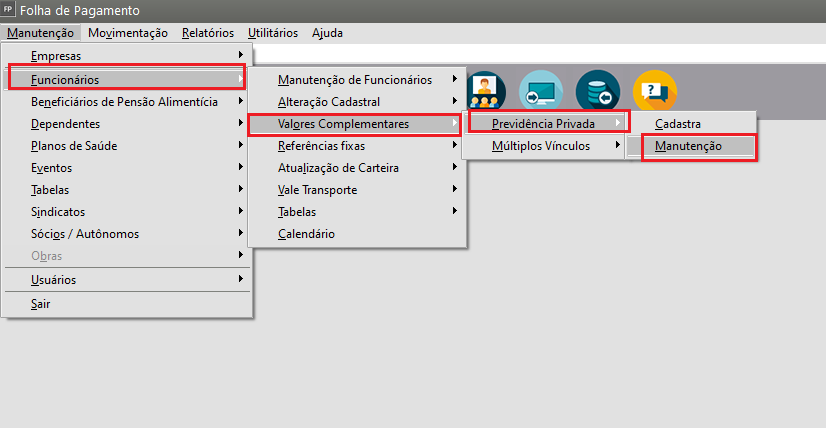Expand arrow beside Referências fixas

(455, 145)
